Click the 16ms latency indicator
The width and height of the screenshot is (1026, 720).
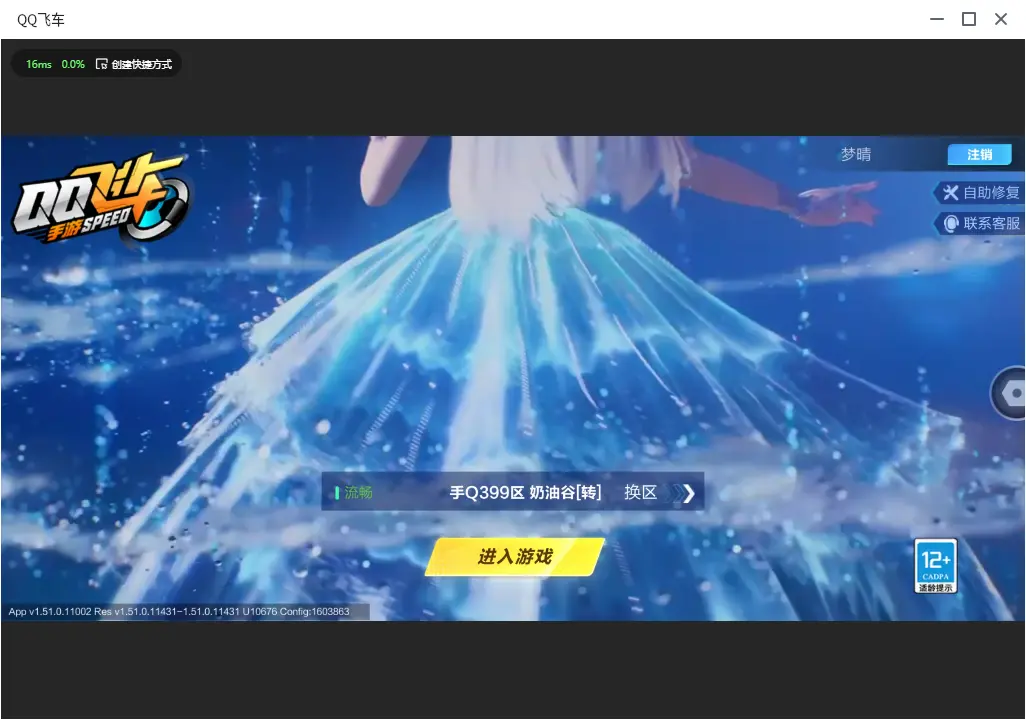point(39,64)
